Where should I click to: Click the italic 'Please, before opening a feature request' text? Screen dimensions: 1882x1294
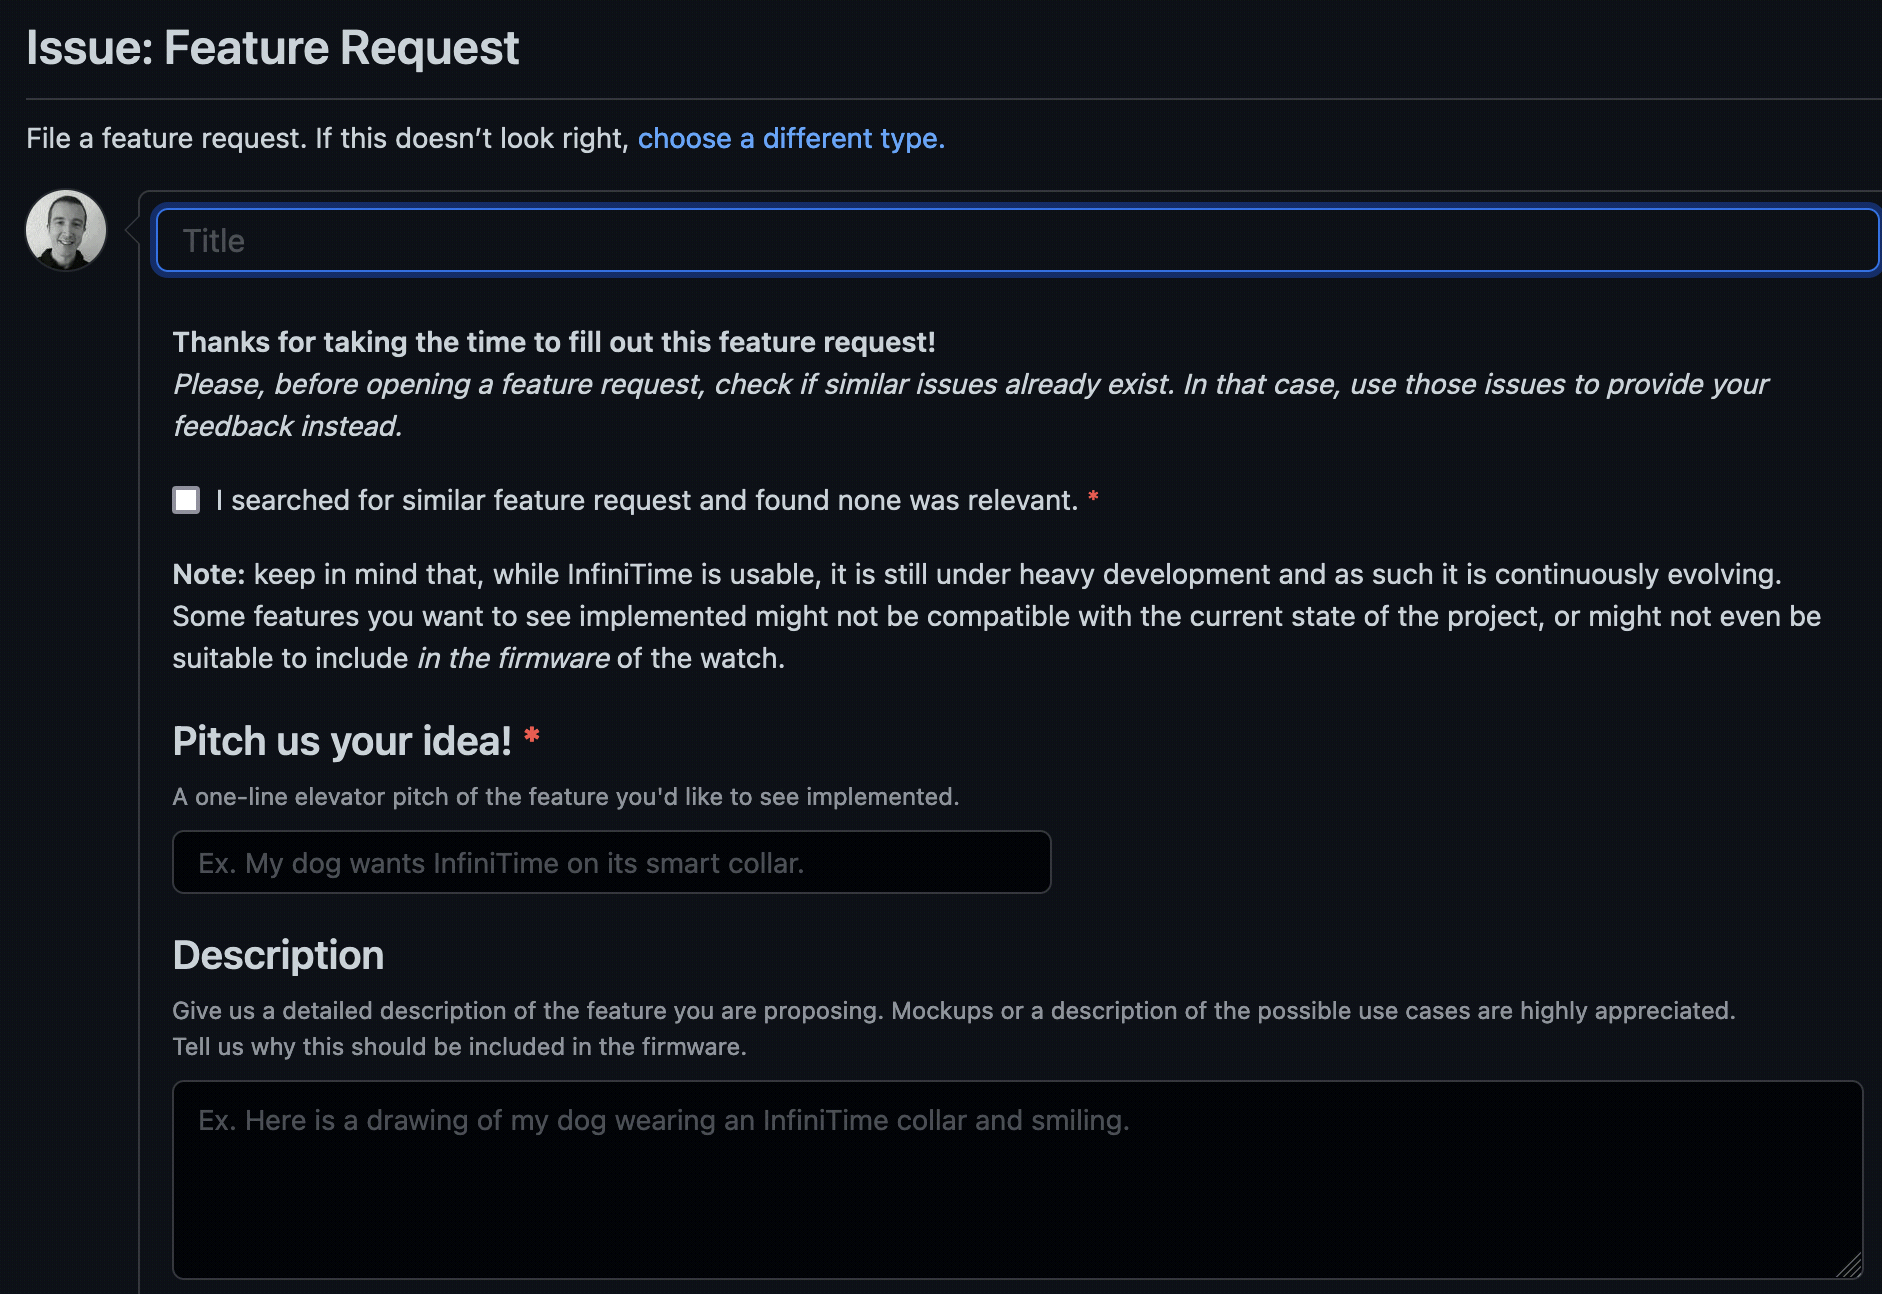(x=970, y=384)
